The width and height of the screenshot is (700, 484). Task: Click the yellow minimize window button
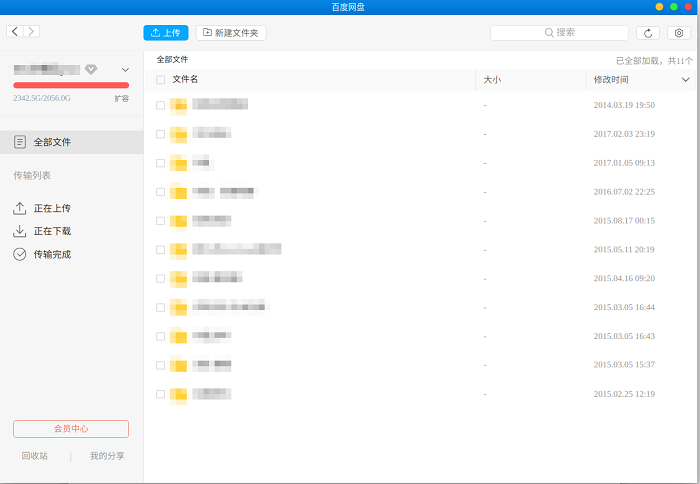point(659,7)
